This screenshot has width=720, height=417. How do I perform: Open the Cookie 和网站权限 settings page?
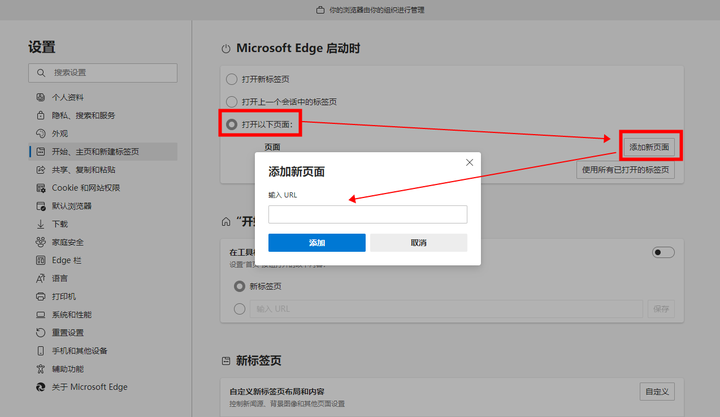[x=103, y=188]
